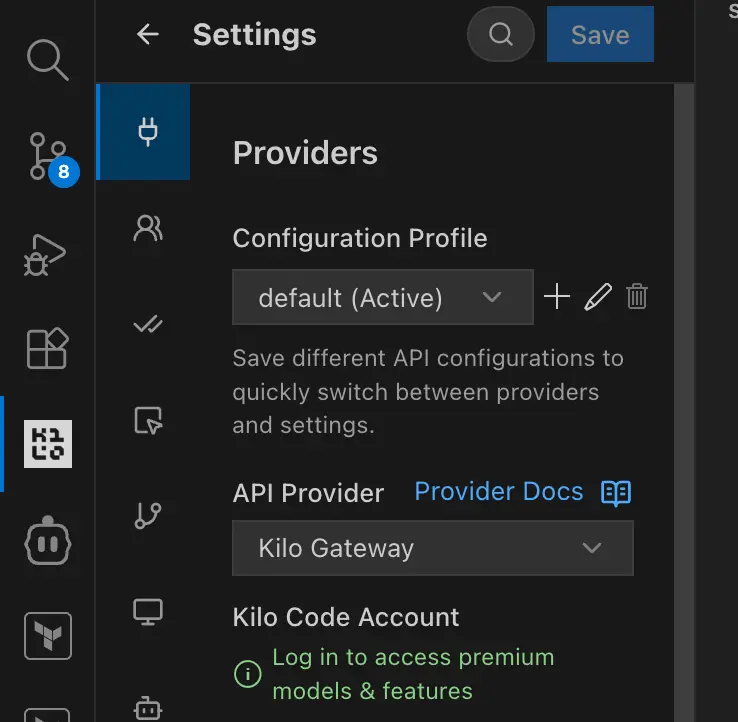Open the Kilo Code panel icon
738x722 pixels.
click(x=48, y=444)
